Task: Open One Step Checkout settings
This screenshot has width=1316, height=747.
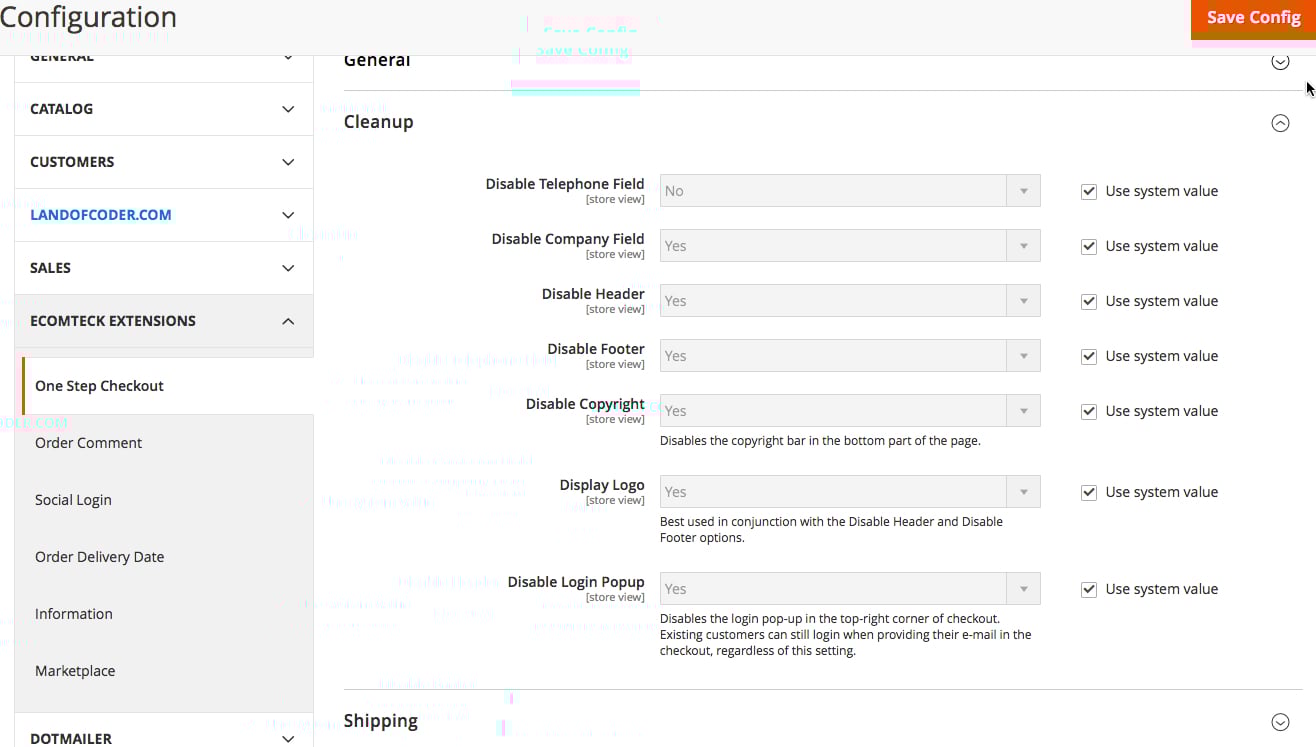Action: pyautogui.click(x=168, y=386)
